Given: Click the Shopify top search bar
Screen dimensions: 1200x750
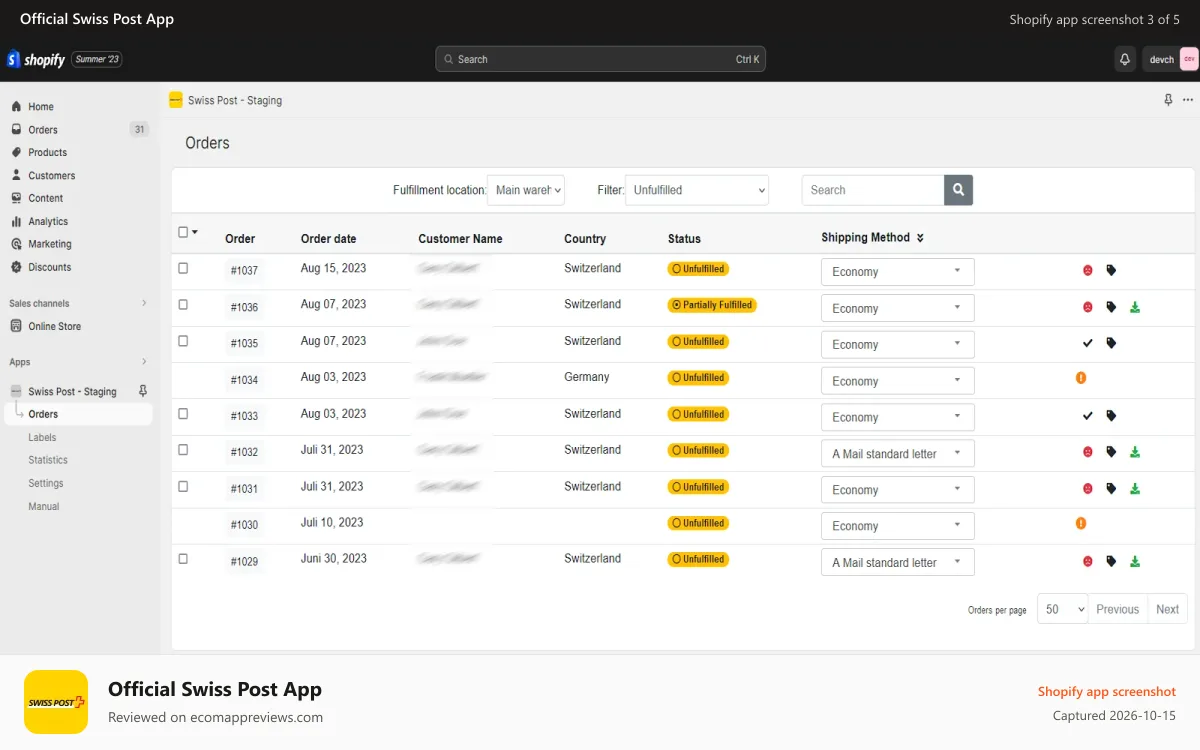Looking at the screenshot, I should [600, 59].
